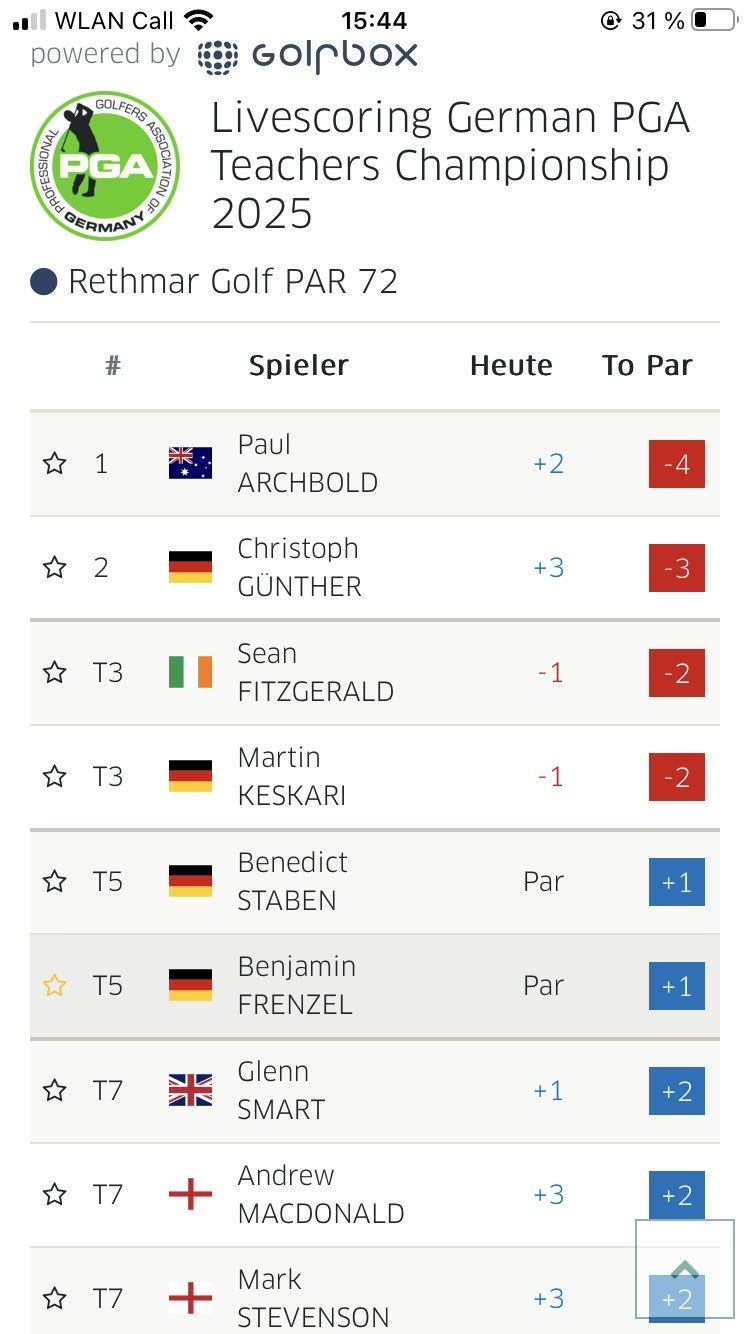The width and height of the screenshot is (750, 1334).
Task: Toggle favorite star for Martin Keskari
Action: click(54, 776)
